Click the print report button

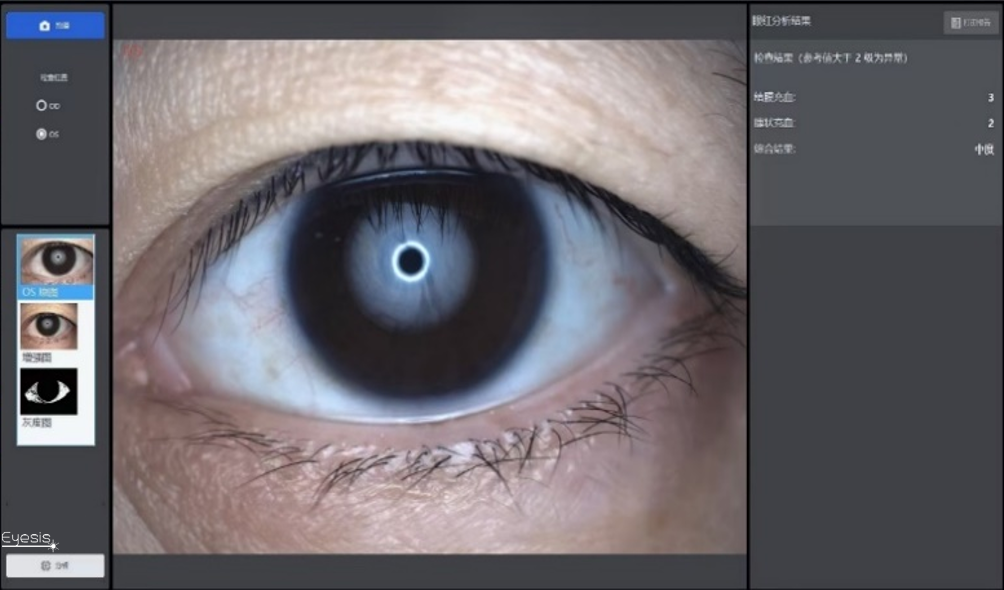971,22
